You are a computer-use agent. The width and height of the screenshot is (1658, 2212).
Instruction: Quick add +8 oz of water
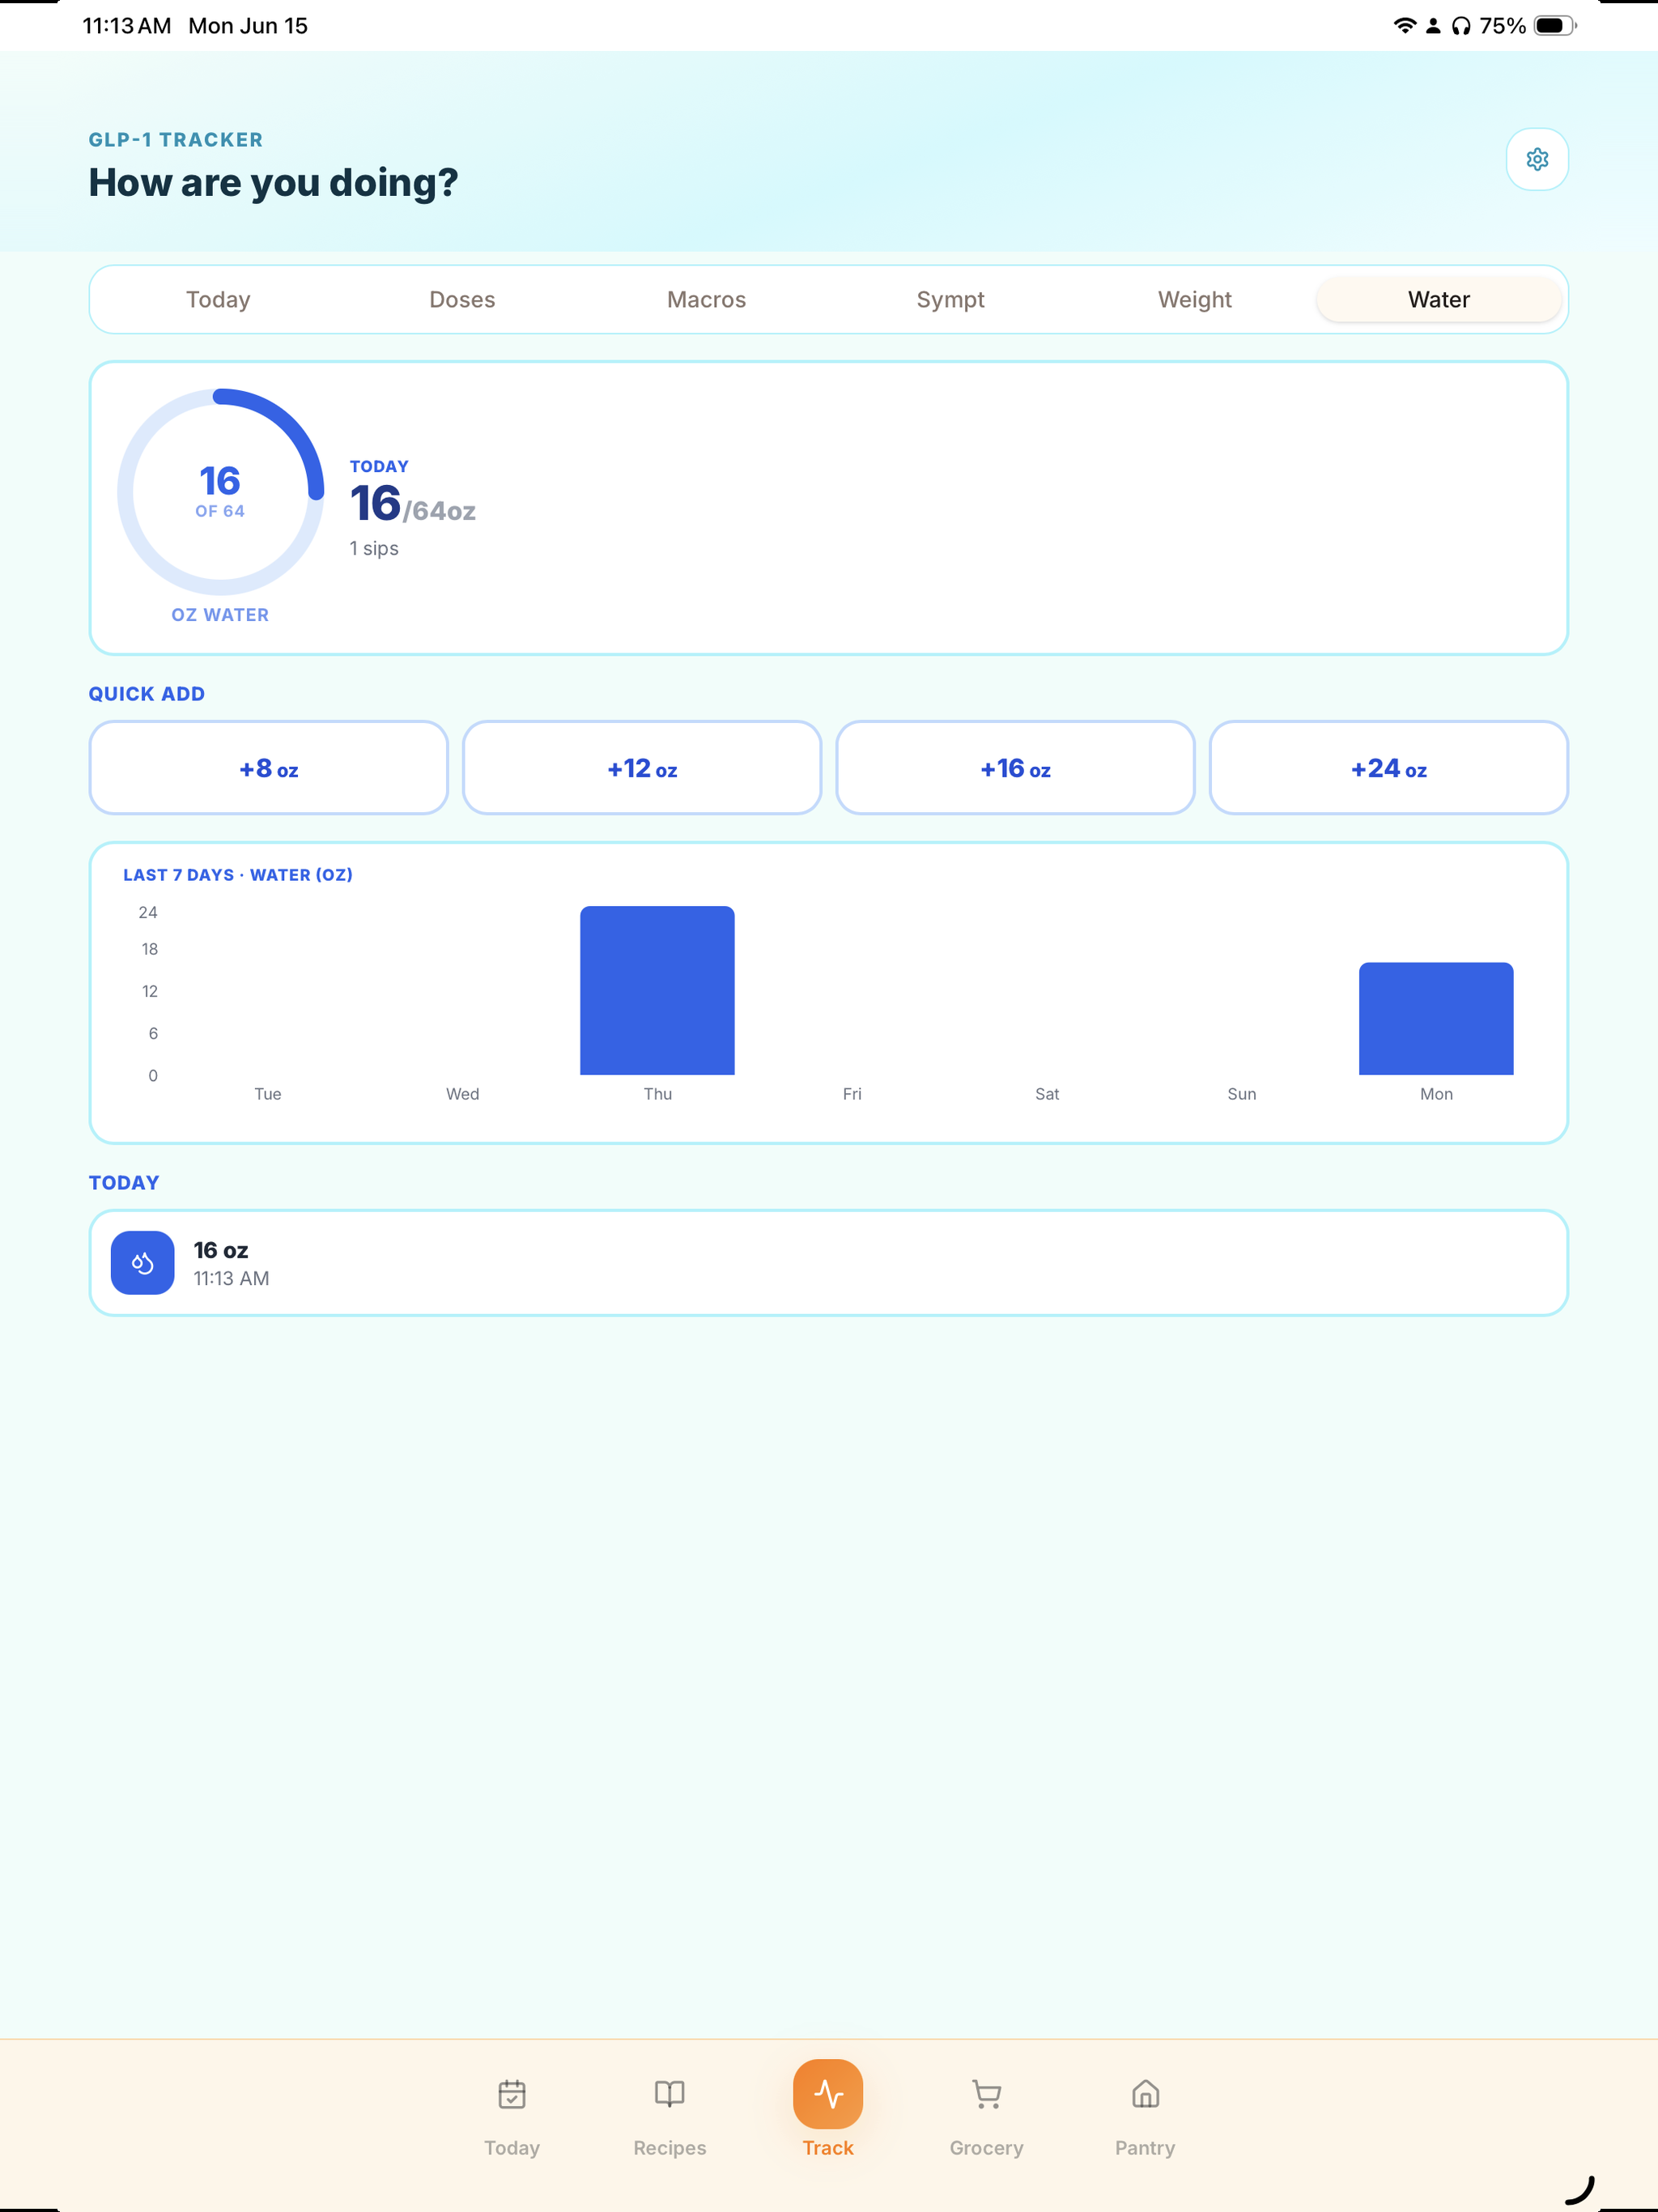click(x=268, y=768)
